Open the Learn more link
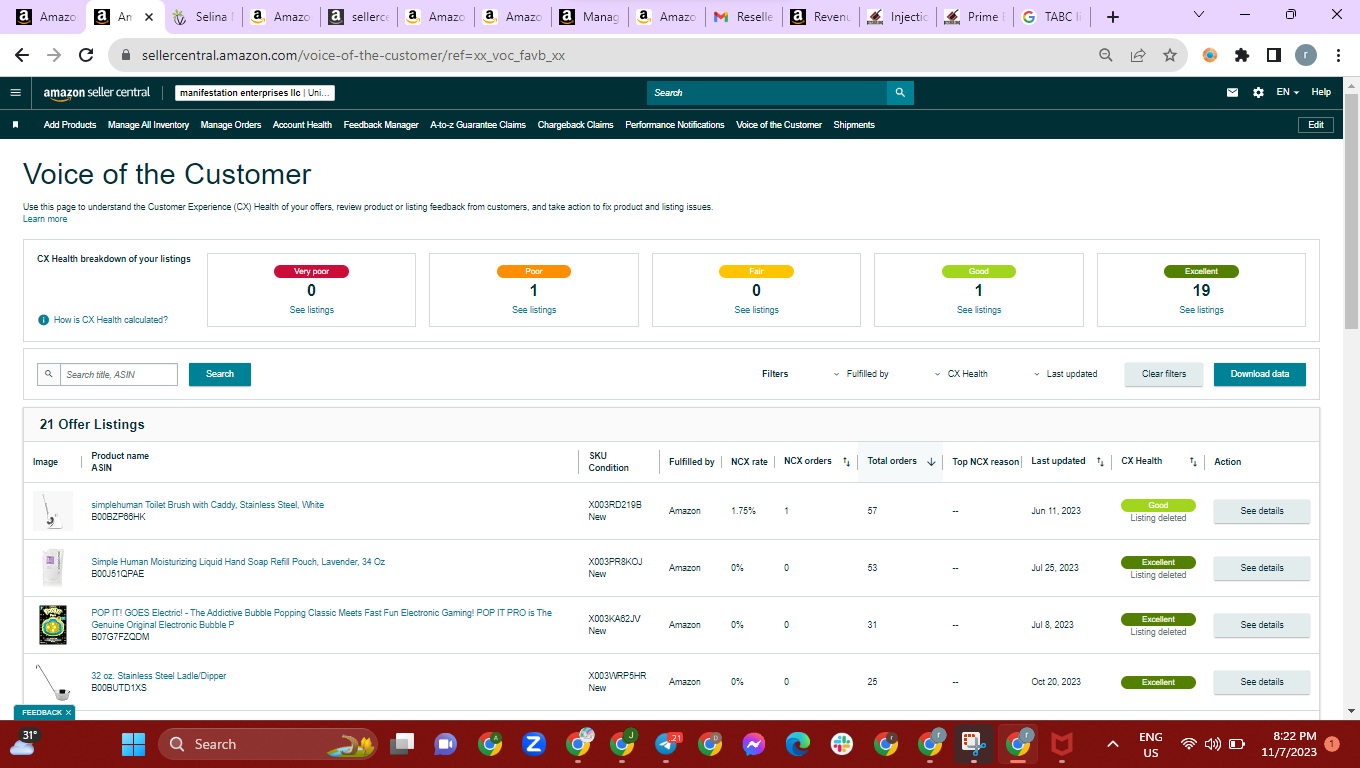The width and height of the screenshot is (1360, 768). (x=45, y=219)
